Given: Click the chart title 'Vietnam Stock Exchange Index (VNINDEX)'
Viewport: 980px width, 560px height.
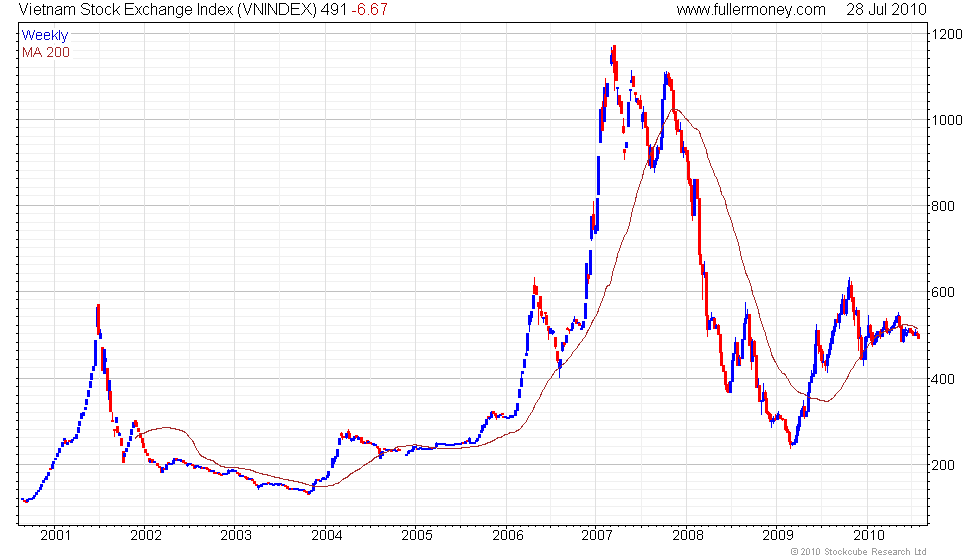Looking at the screenshot, I should click(x=168, y=10).
